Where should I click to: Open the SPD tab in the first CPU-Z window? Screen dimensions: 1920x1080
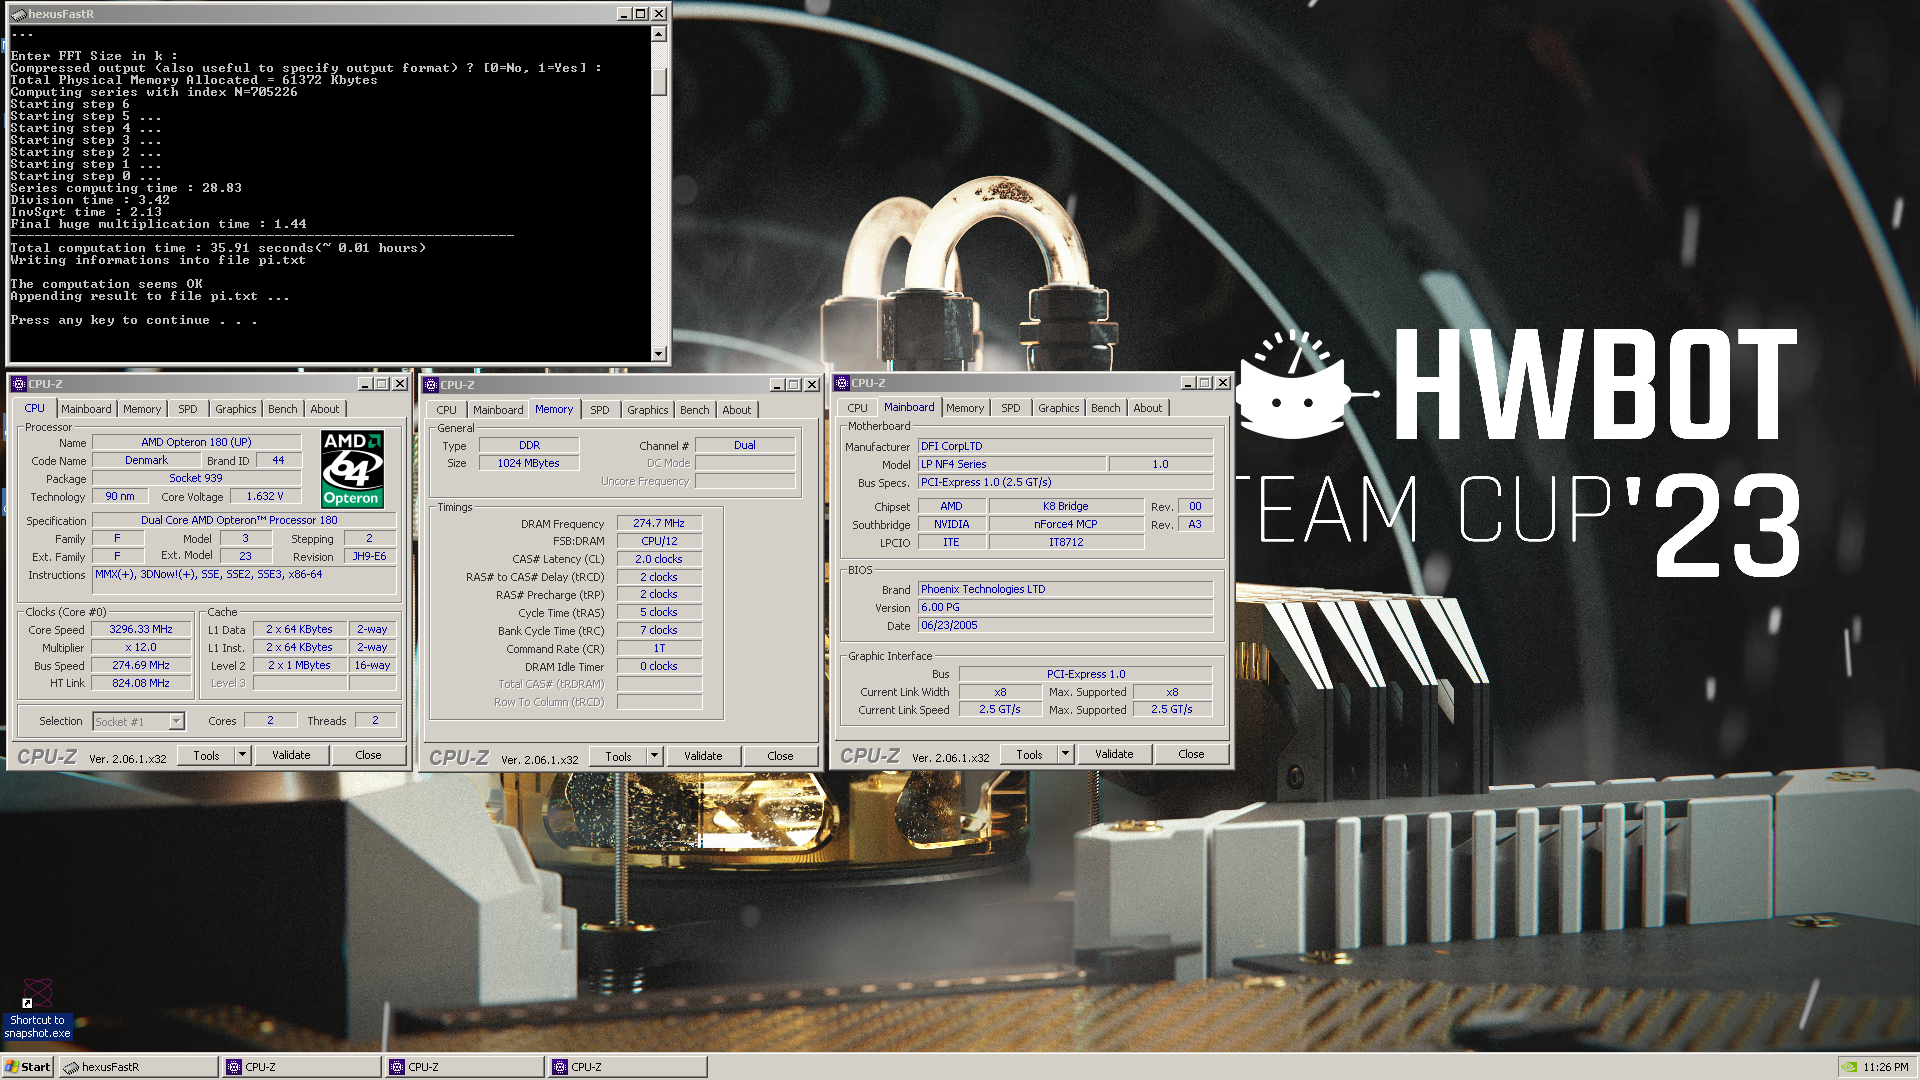pyautogui.click(x=188, y=409)
